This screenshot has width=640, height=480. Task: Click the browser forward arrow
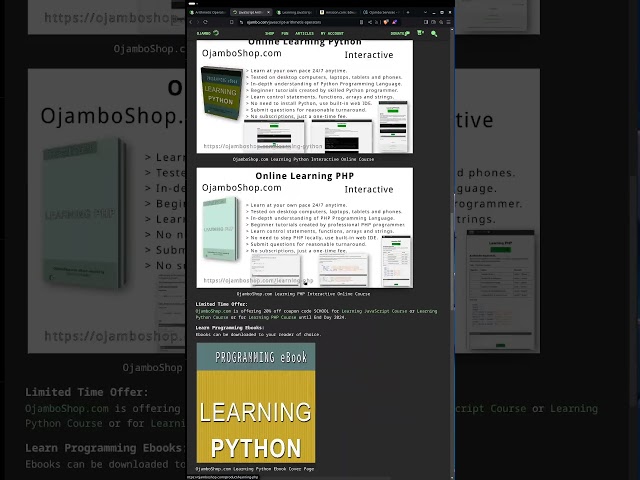point(198,22)
